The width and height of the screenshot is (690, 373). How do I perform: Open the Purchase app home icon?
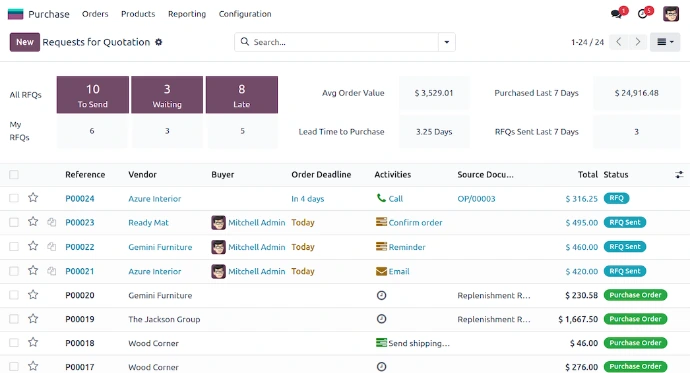(x=15, y=14)
